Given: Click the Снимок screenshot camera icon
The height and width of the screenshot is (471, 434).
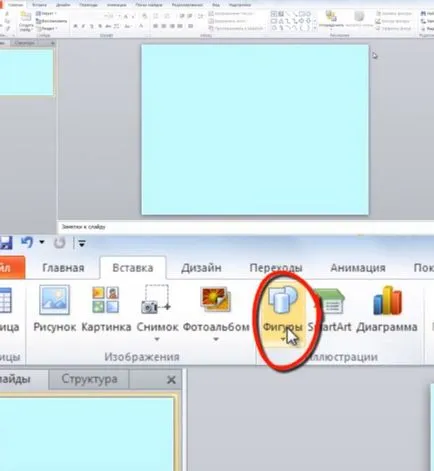Looking at the screenshot, I should (x=157, y=300).
